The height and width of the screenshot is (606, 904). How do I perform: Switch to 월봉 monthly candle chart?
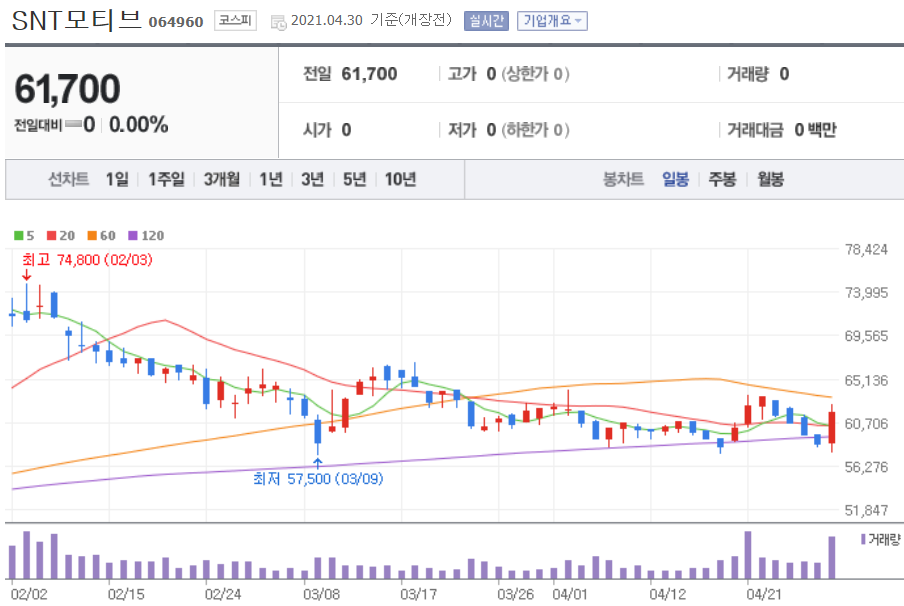tap(770, 179)
